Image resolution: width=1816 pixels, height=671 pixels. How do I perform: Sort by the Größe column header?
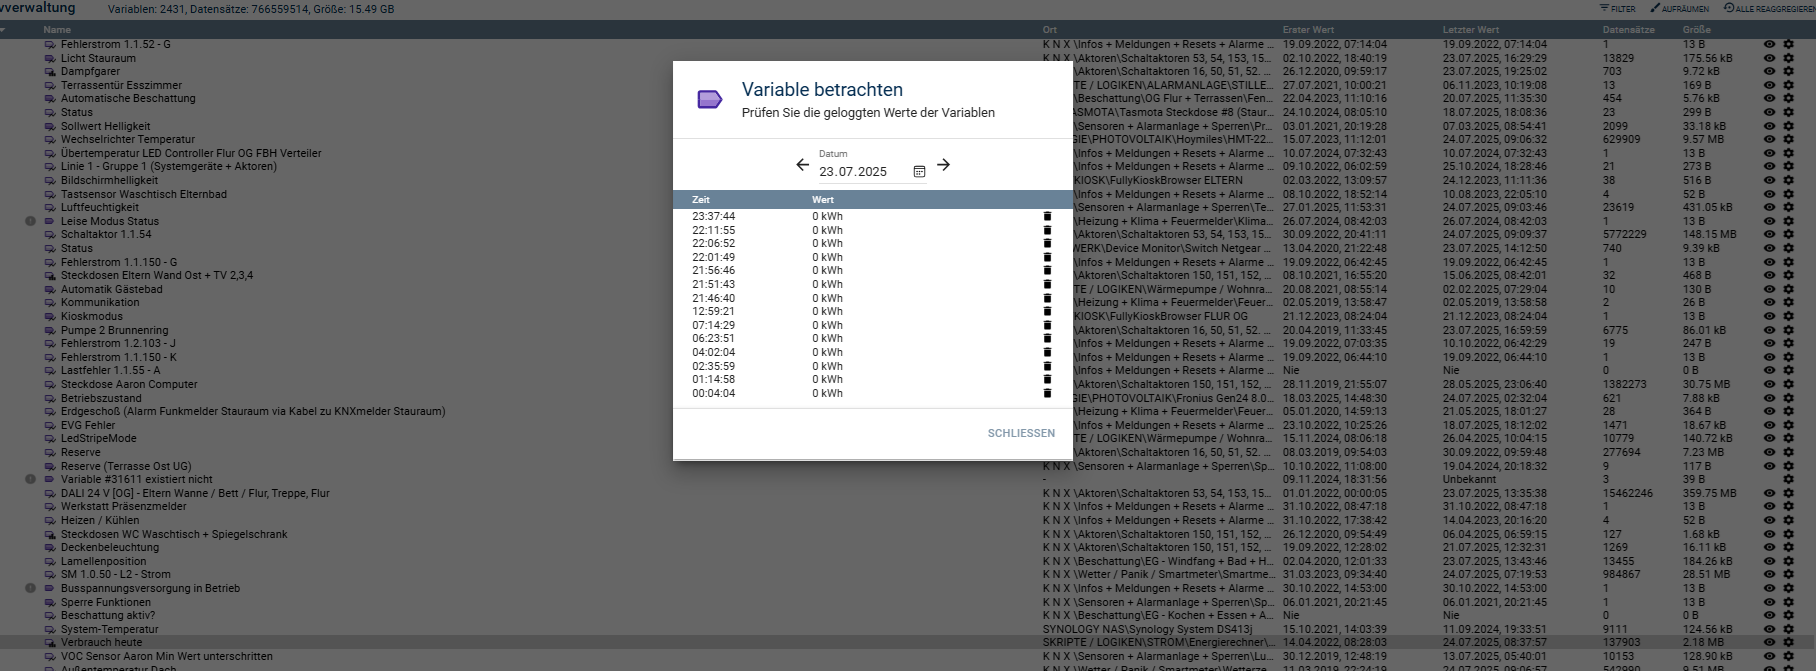point(1696,30)
